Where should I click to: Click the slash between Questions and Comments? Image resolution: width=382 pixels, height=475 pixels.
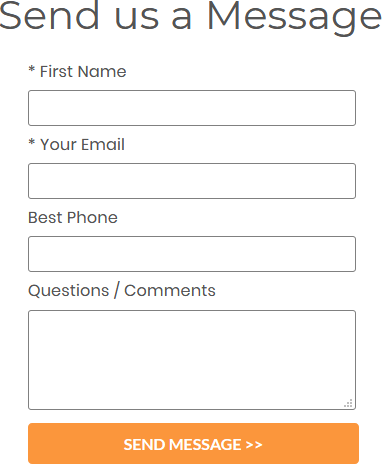tap(116, 290)
